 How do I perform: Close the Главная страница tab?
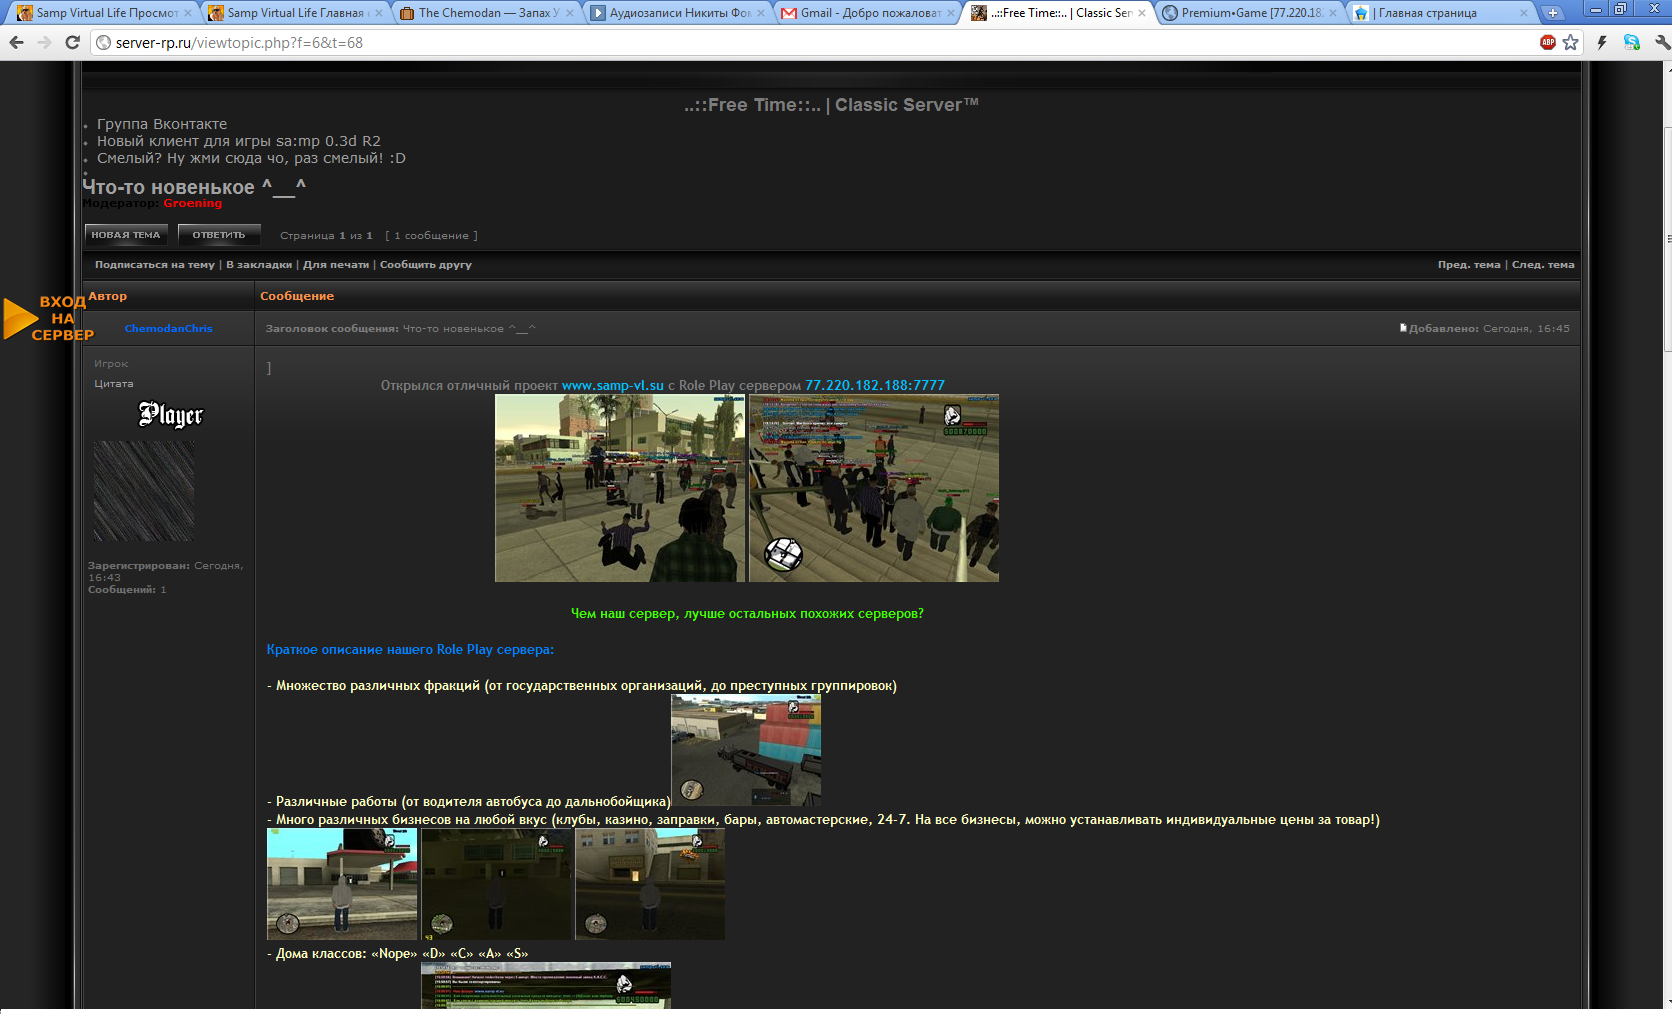coord(1523,13)
